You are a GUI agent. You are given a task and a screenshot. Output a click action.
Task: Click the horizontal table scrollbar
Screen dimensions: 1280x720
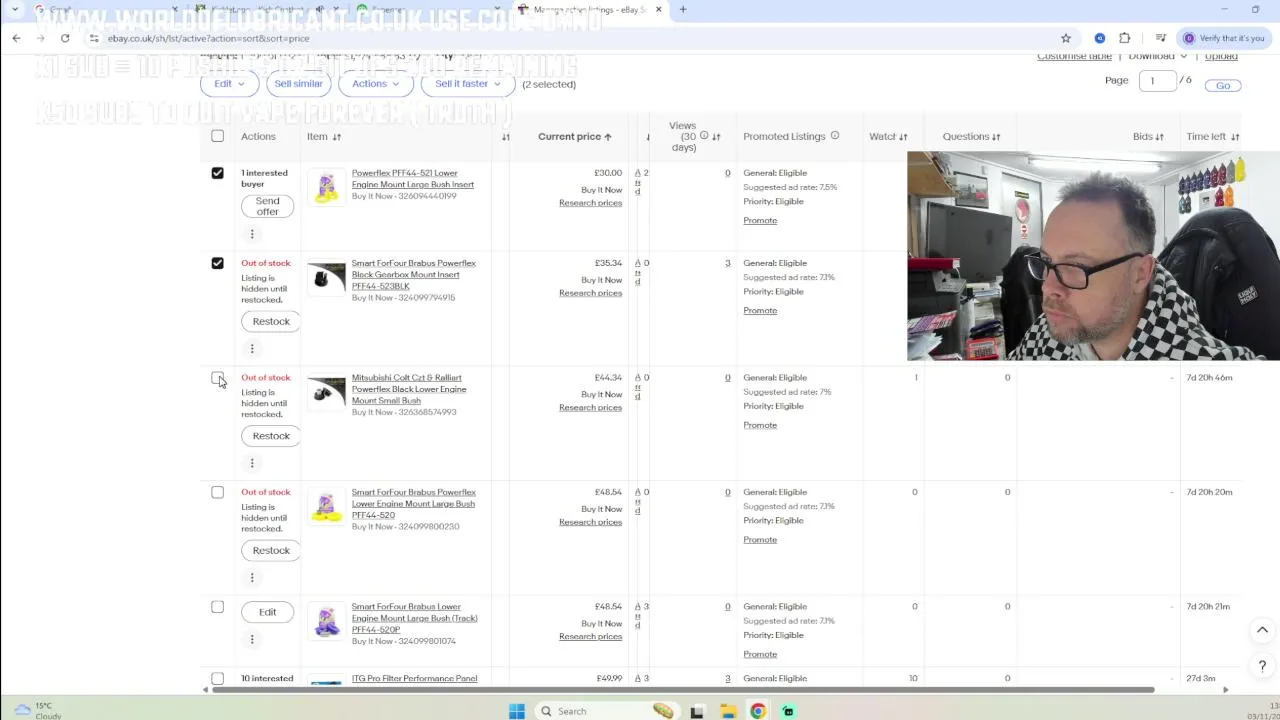[683, 690]
